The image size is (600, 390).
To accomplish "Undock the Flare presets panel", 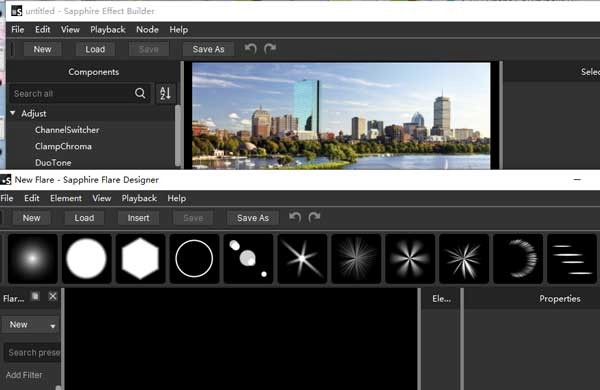I will point(35,296).
